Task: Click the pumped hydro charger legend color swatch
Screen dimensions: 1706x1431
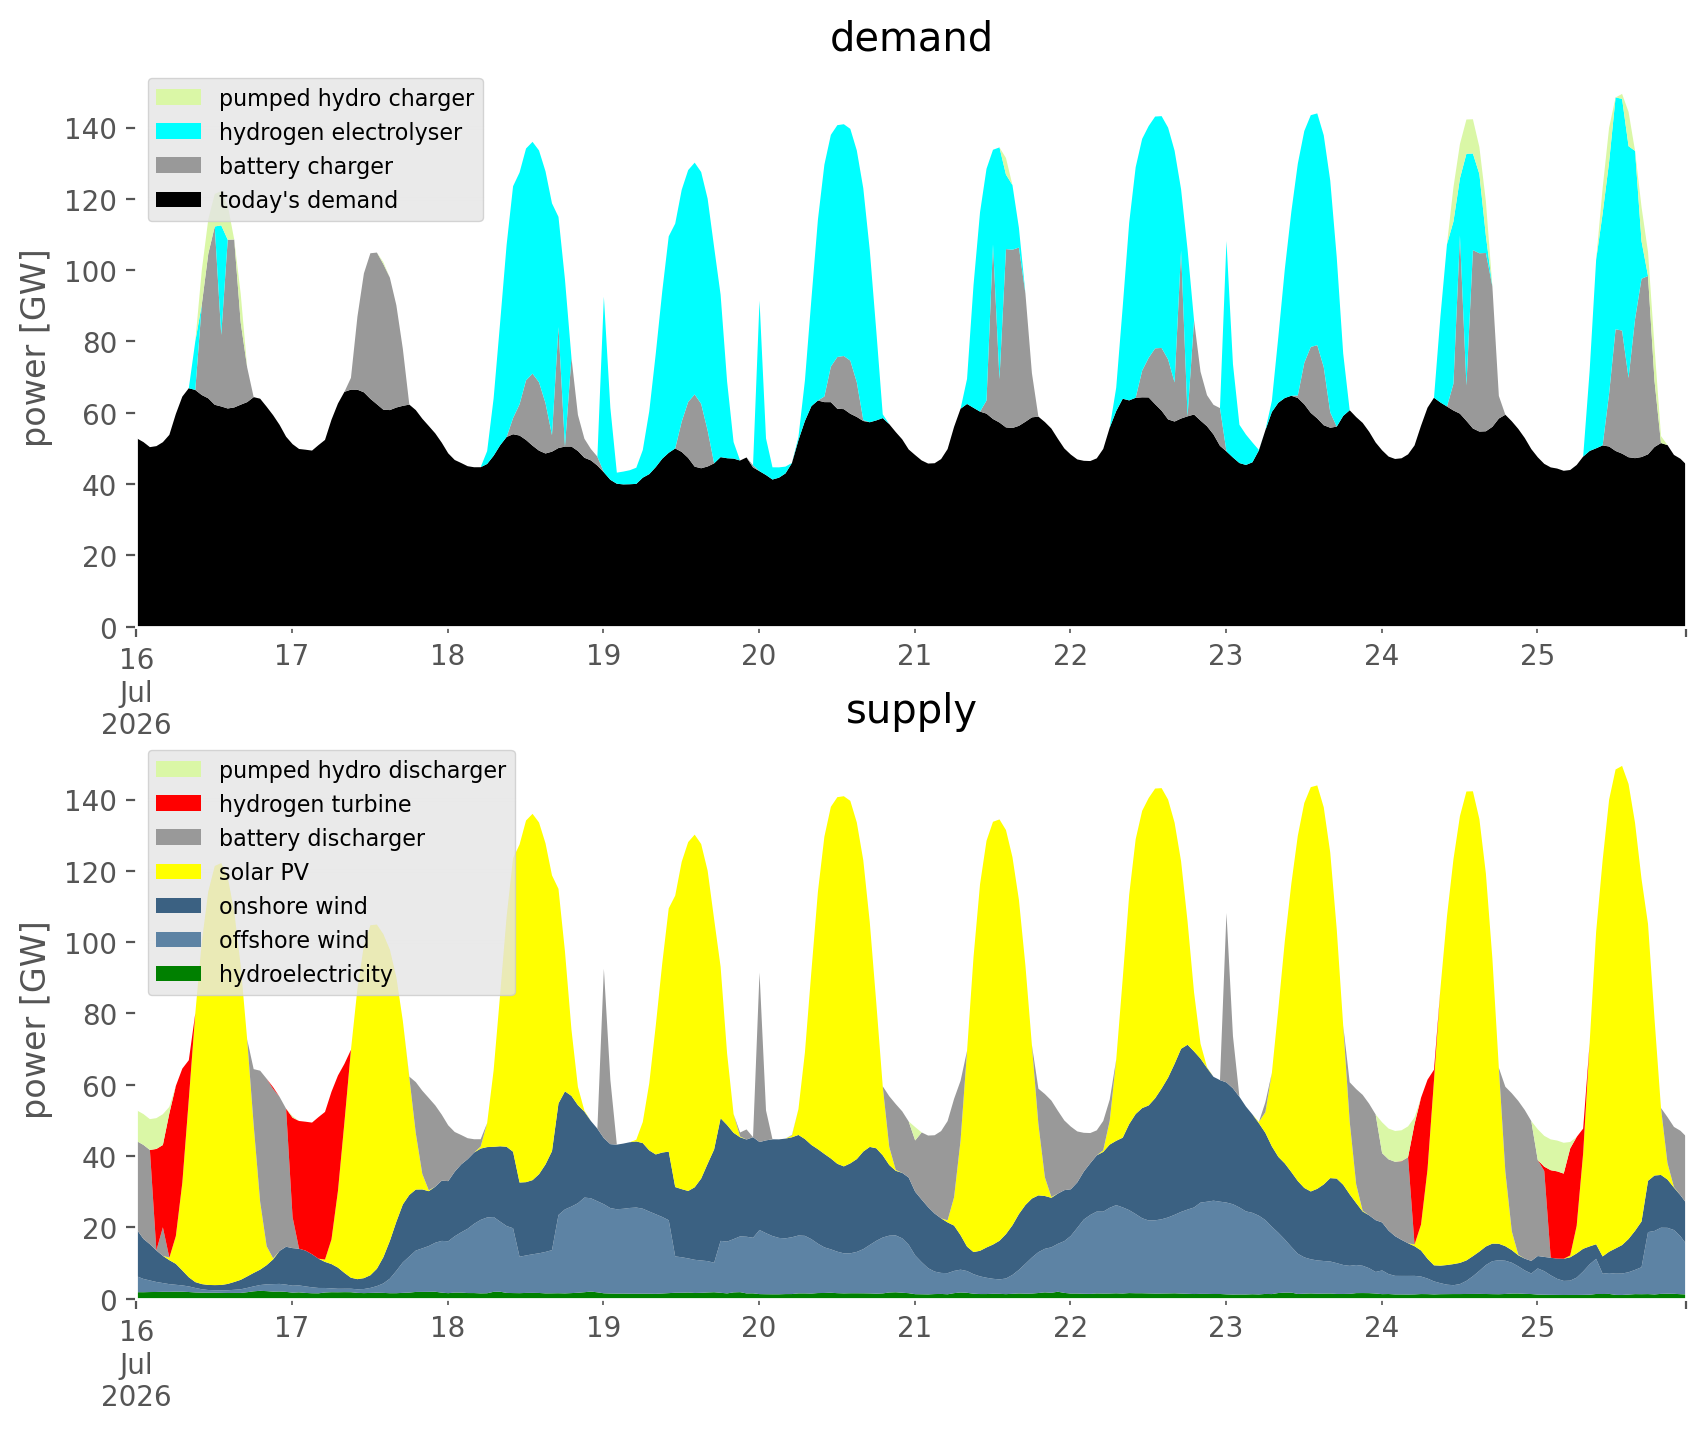Action: [180, 98]
